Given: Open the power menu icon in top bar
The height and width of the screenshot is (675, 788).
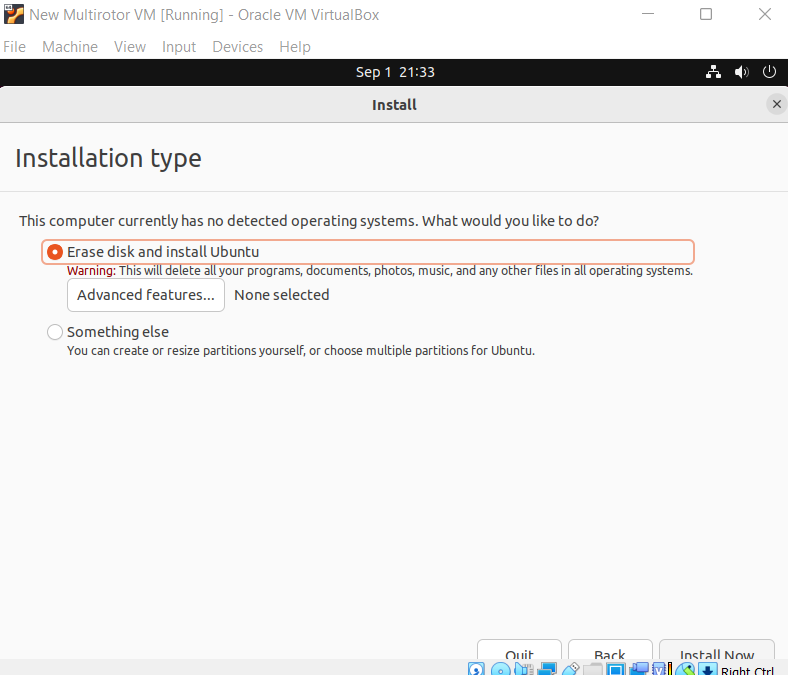Looking at the screenshot, I should click(x=769, y=72).
